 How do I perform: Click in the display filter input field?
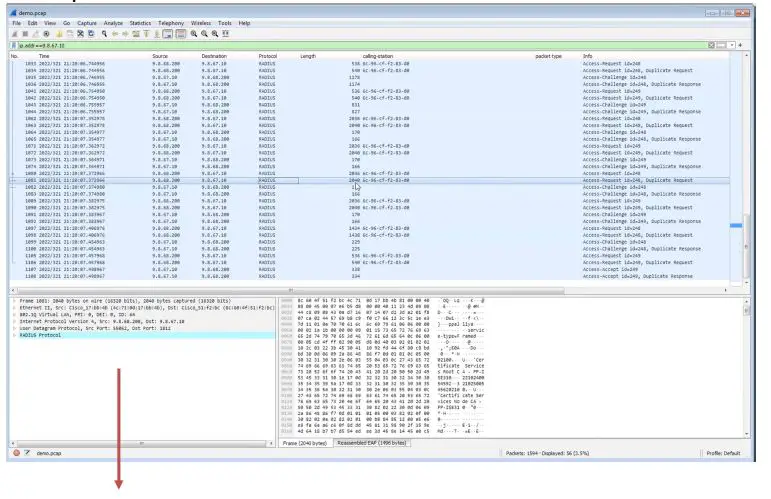362,45
